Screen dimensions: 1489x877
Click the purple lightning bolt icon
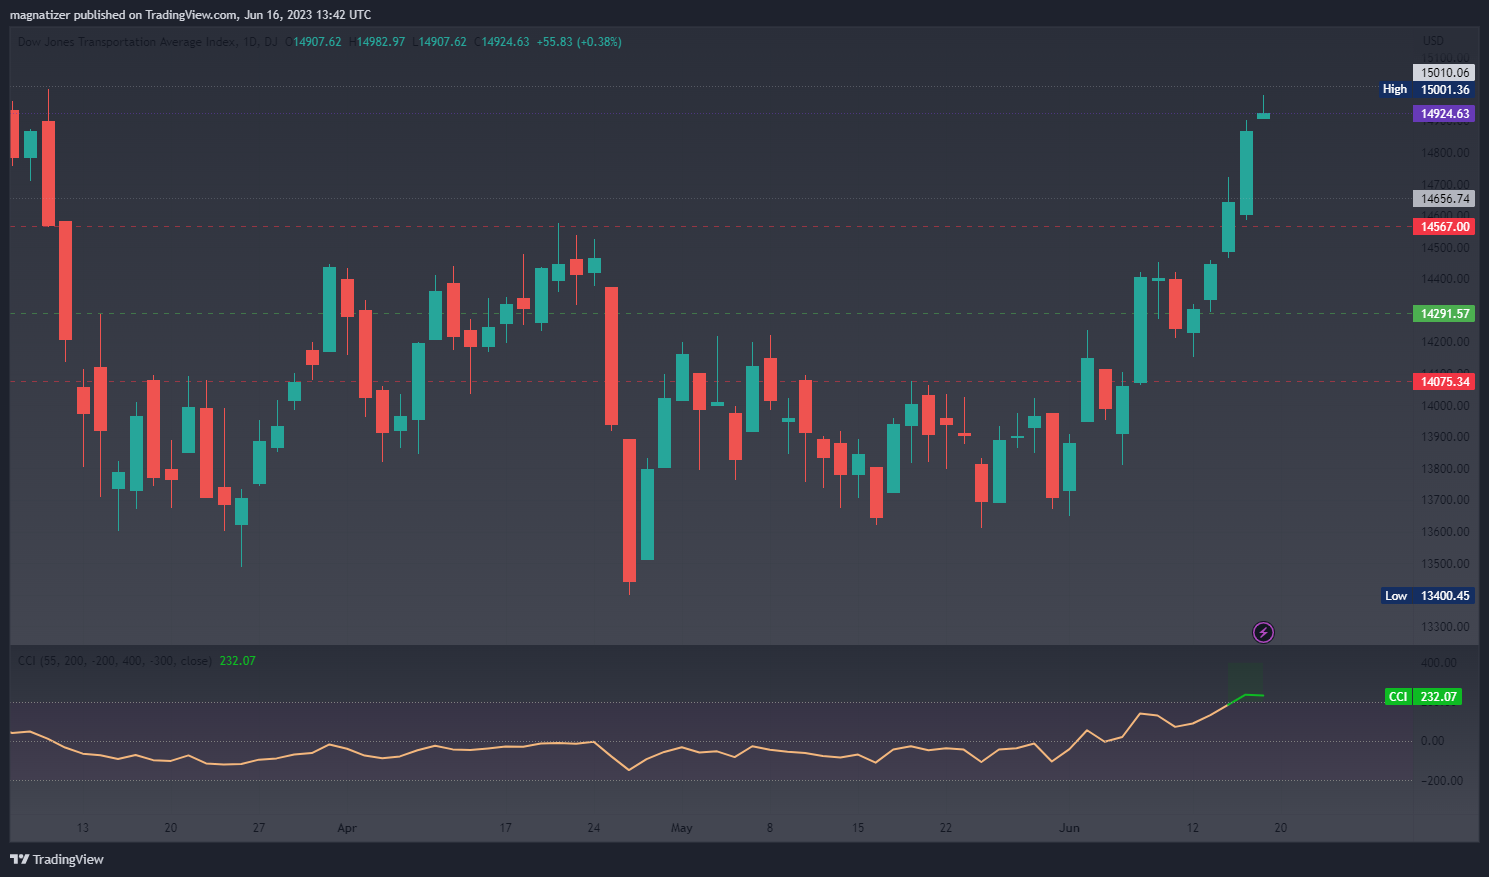click(x=1263, y=632)
